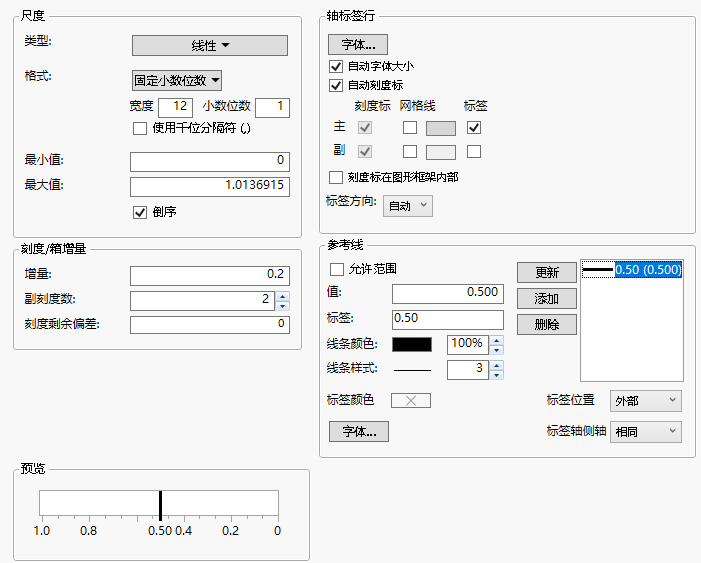Click the 最大值 field showing 1.0136915
Viewport: 701px width, 563px height.
(x=210, y=186)
